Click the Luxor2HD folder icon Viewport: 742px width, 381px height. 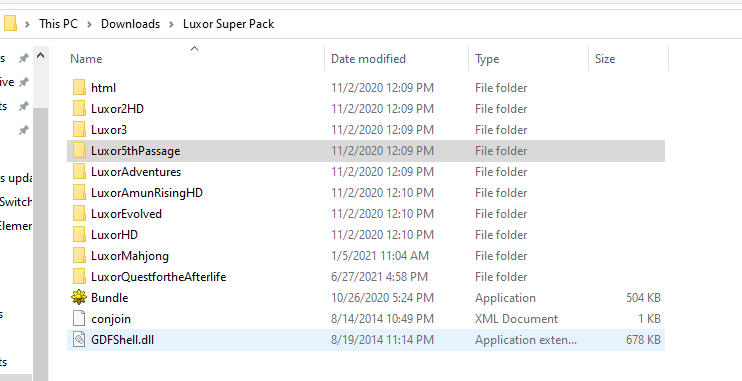tap(79, 108)
